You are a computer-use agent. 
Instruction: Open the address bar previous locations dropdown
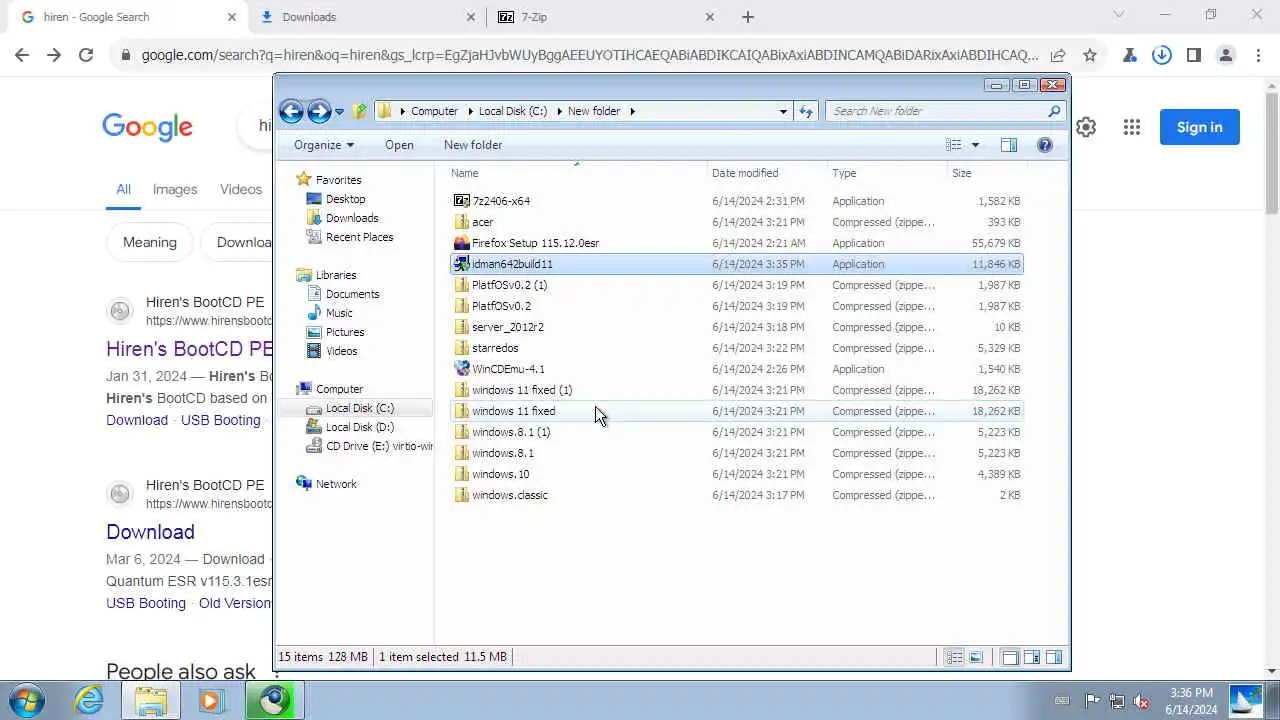783,111
